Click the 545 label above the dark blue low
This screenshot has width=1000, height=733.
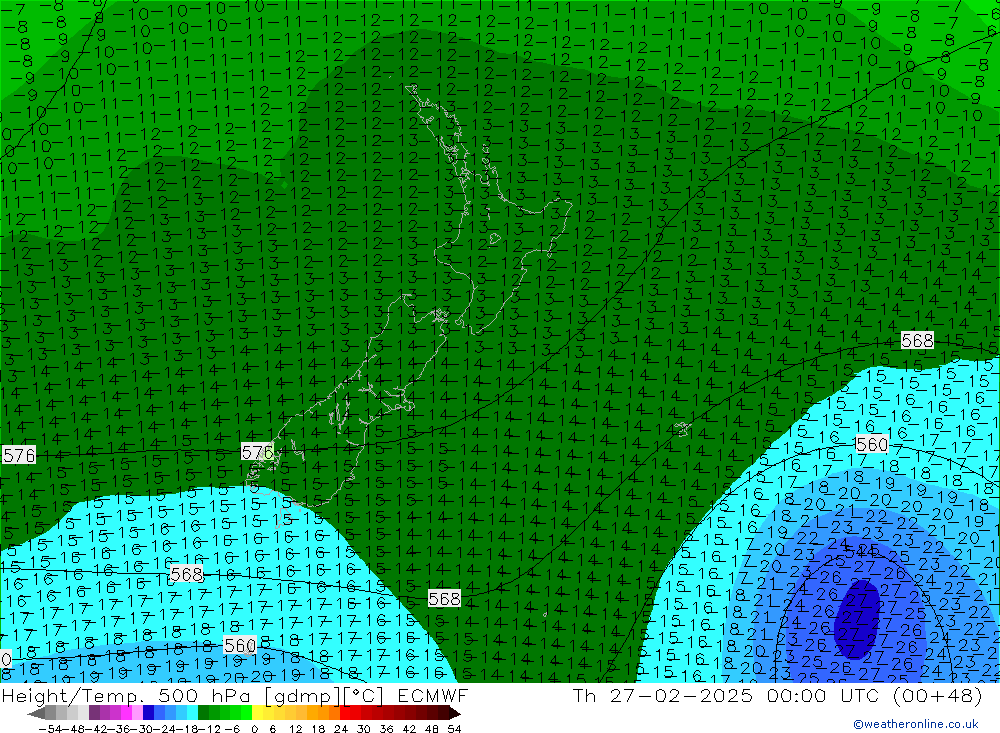click(x=862, y=551)
